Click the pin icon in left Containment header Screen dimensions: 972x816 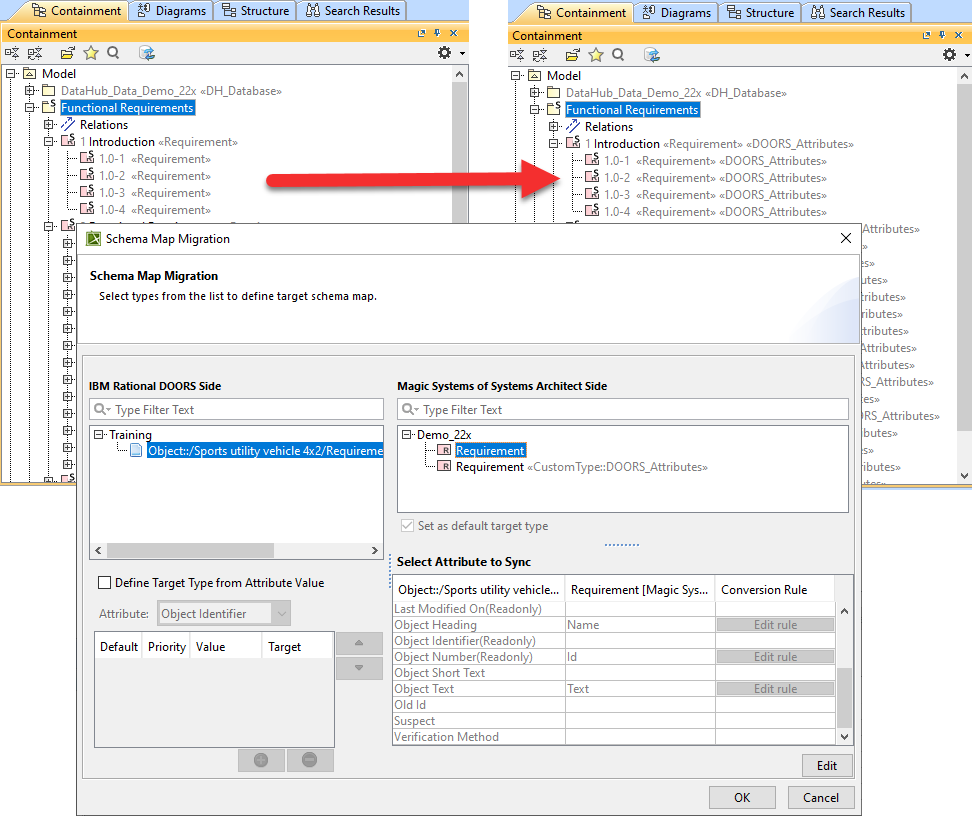pyautogui.click(x=437, y=33)
